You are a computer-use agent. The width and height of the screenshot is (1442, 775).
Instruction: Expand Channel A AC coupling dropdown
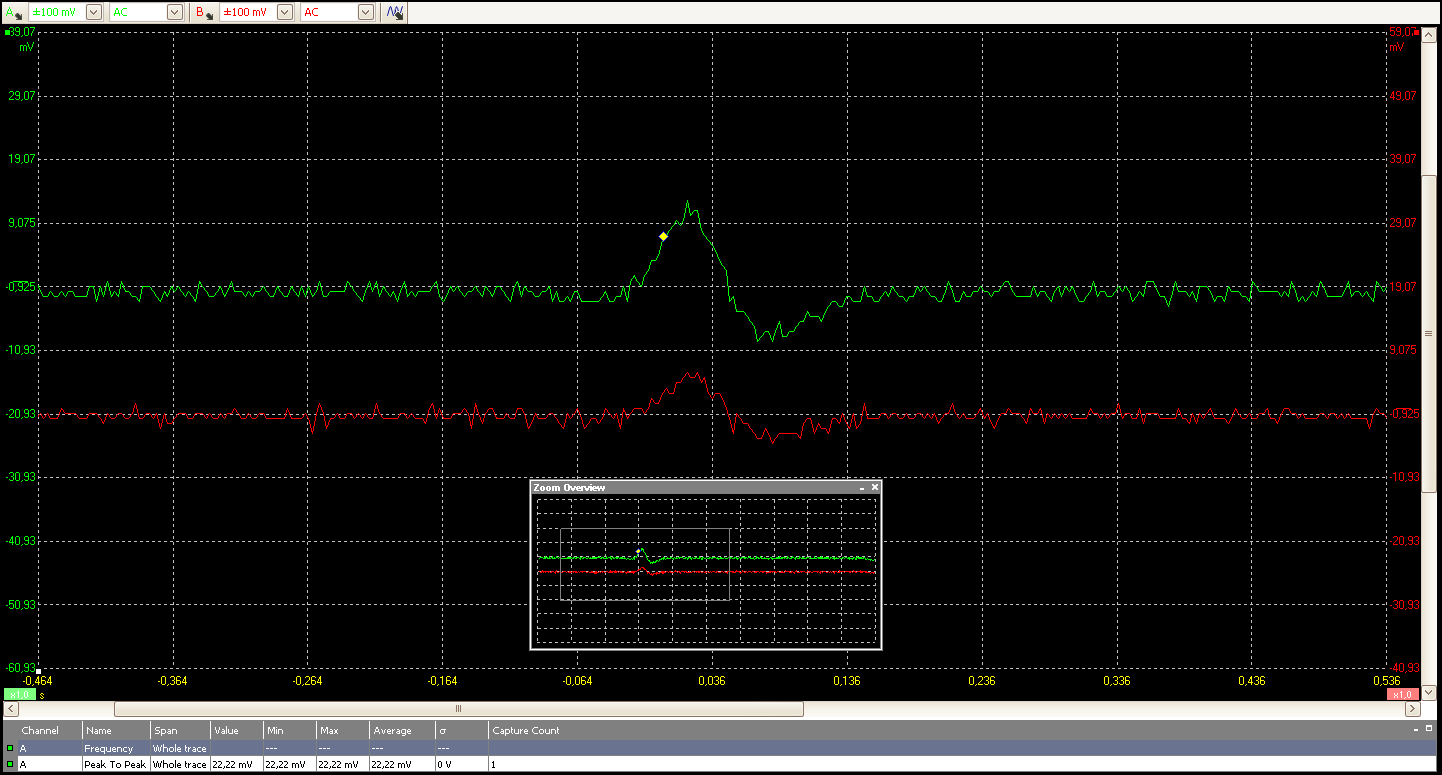point(174,12)
